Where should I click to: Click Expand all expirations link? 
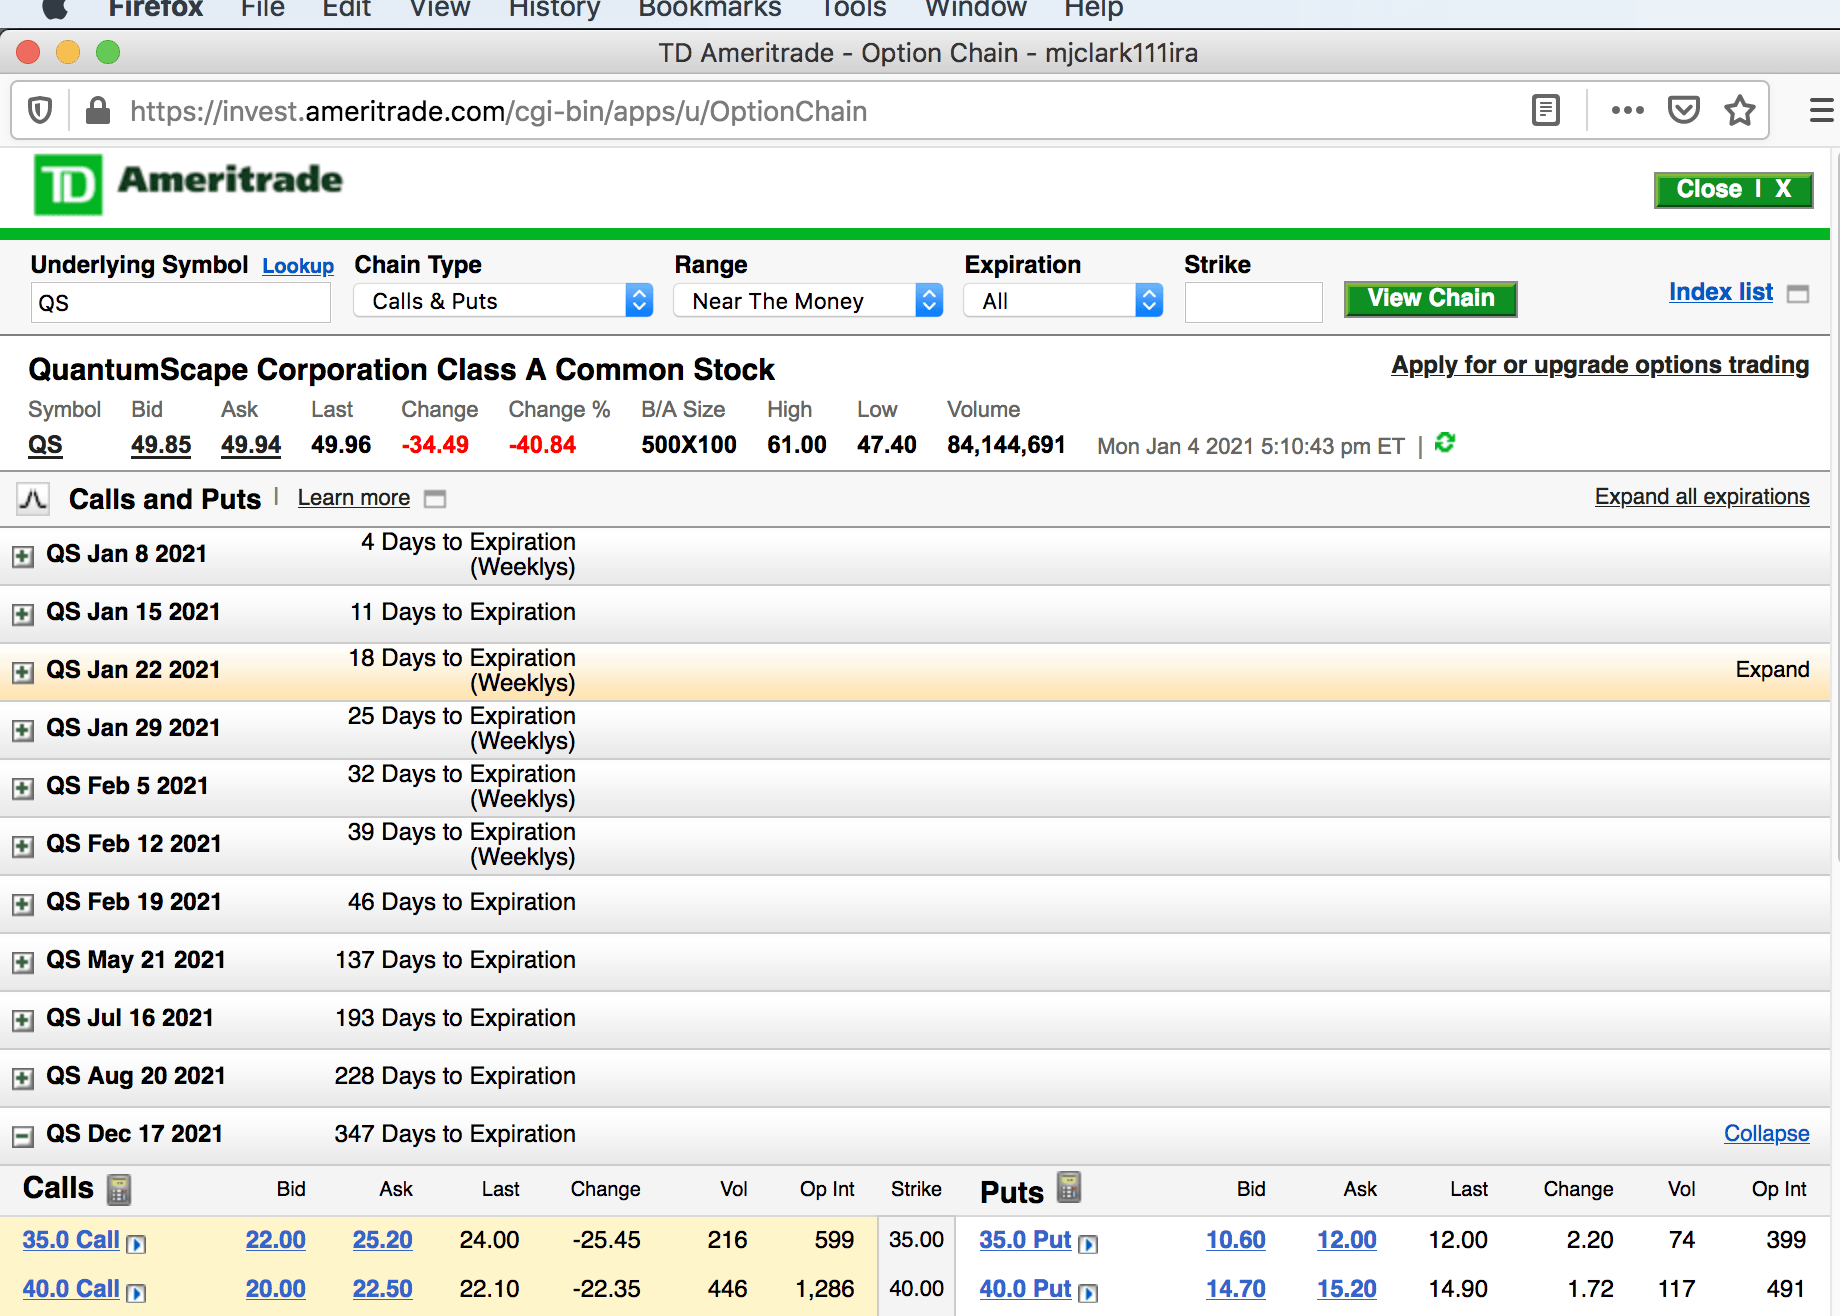(1702, 497)
